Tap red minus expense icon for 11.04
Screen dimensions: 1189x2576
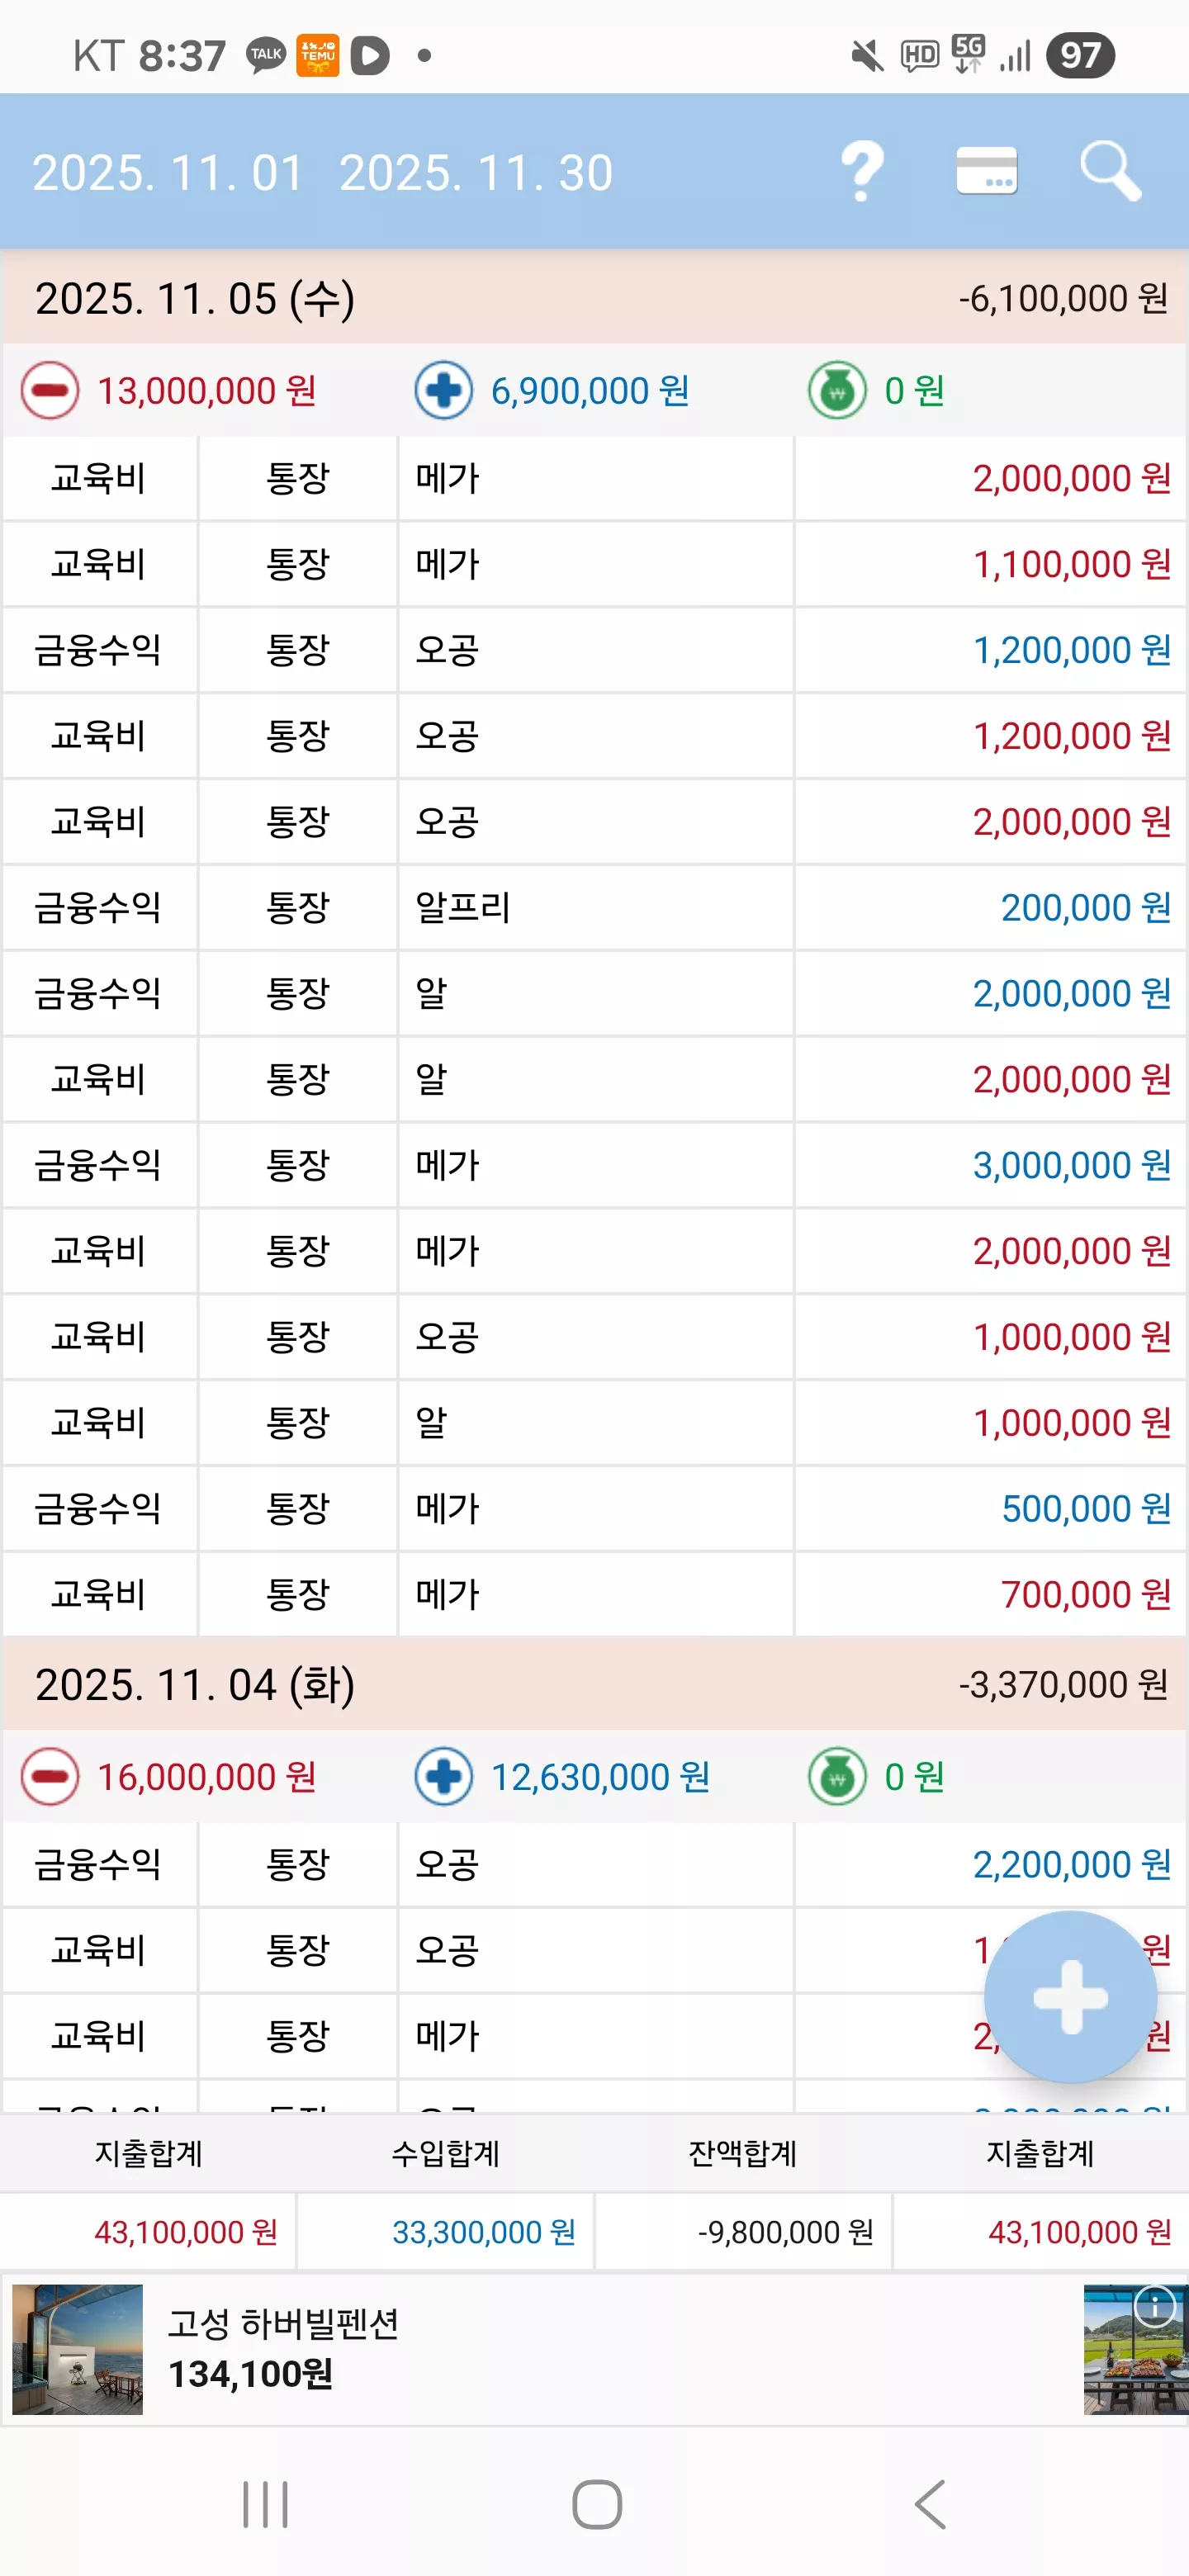[x=50, y=1777]
